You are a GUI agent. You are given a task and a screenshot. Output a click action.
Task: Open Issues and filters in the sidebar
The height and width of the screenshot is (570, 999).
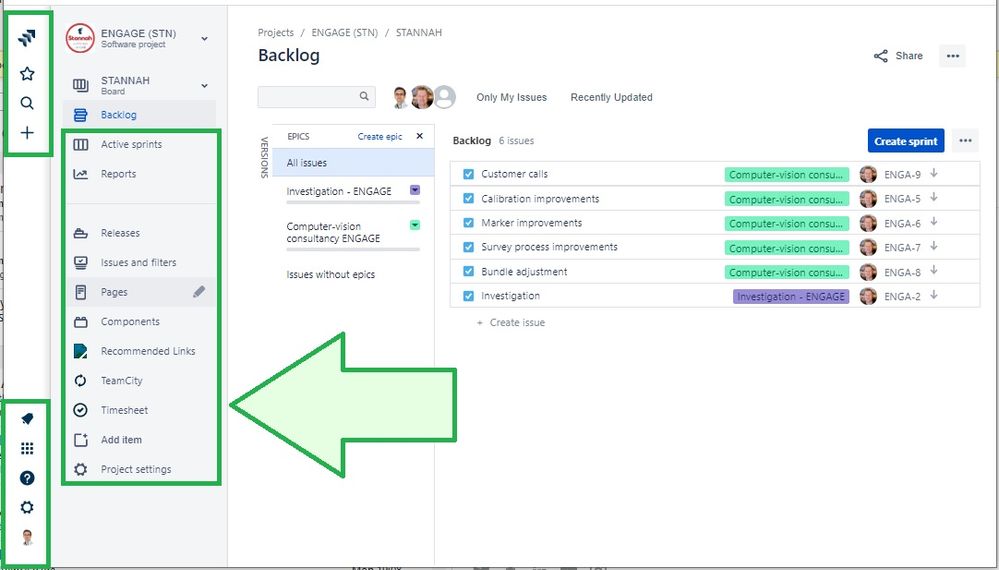[140, 262]
